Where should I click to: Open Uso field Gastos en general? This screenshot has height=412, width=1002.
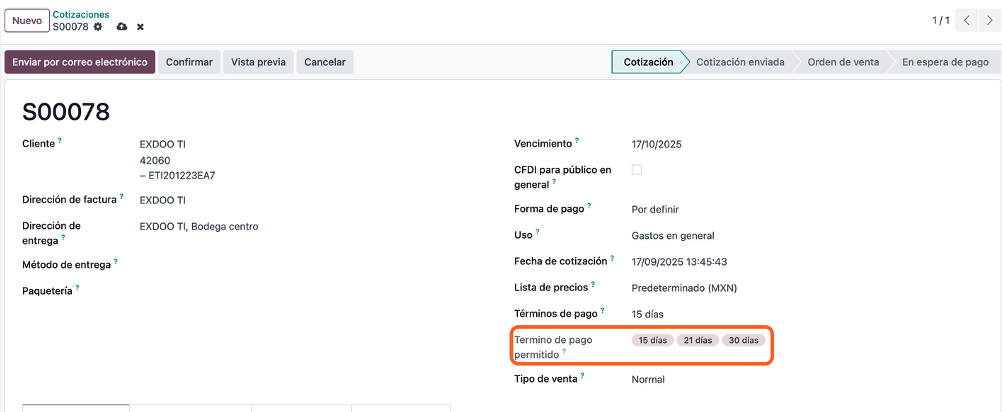pos(673,236)
